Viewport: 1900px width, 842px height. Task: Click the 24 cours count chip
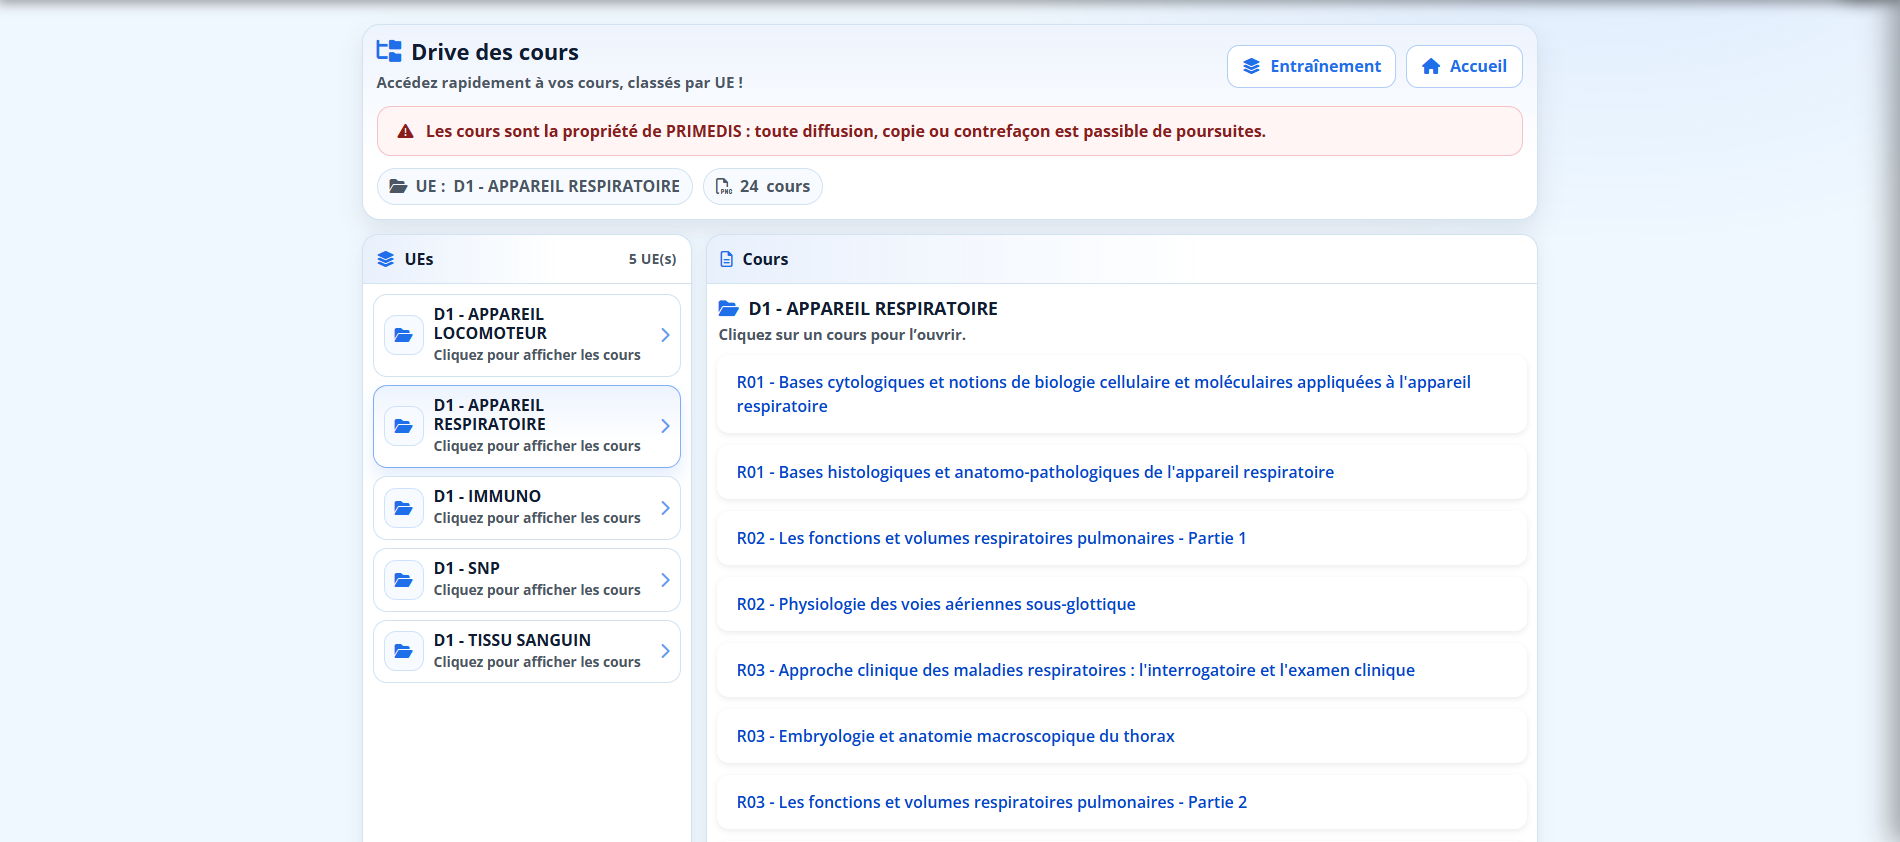coord(763,186)
